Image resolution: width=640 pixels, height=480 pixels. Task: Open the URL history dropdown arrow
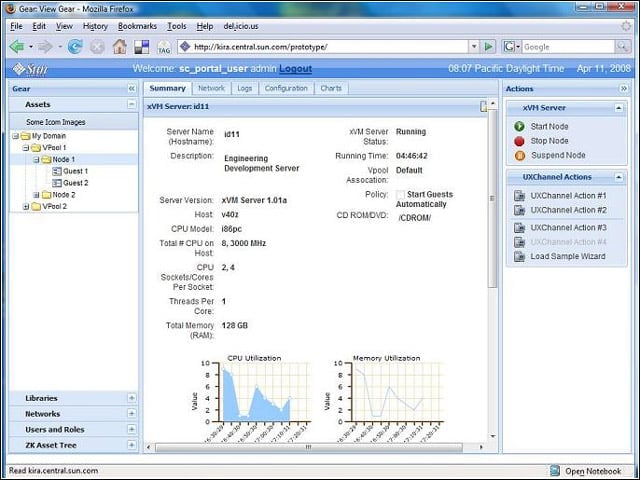point(474,47)
